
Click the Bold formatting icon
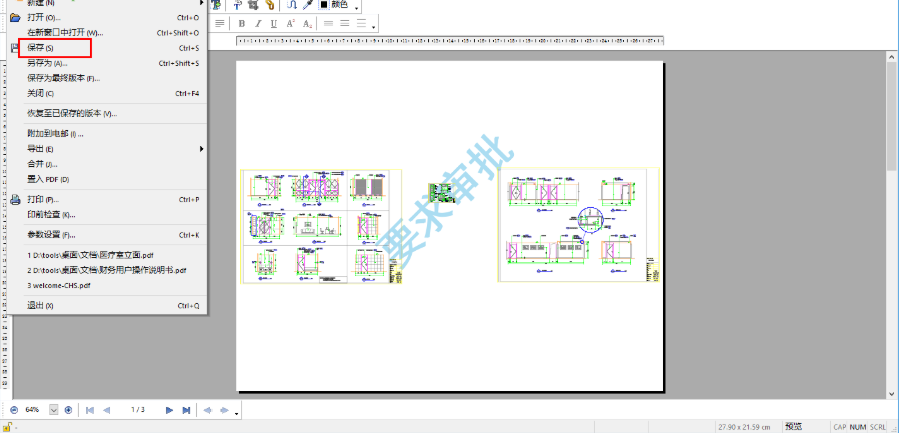coord(242,23)
